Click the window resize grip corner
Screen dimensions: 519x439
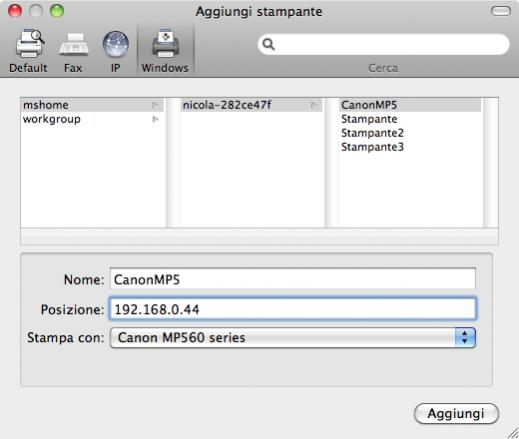pos(513,433)
